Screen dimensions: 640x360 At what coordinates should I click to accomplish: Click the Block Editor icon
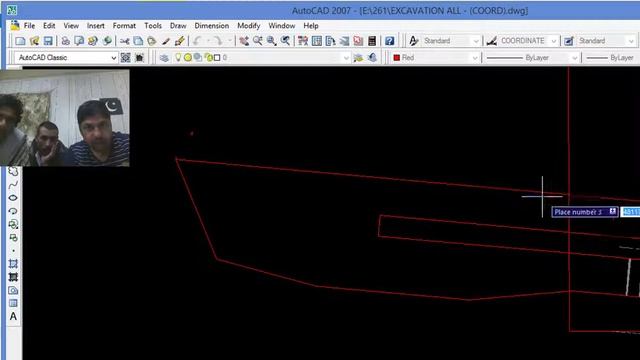(180, 41)
